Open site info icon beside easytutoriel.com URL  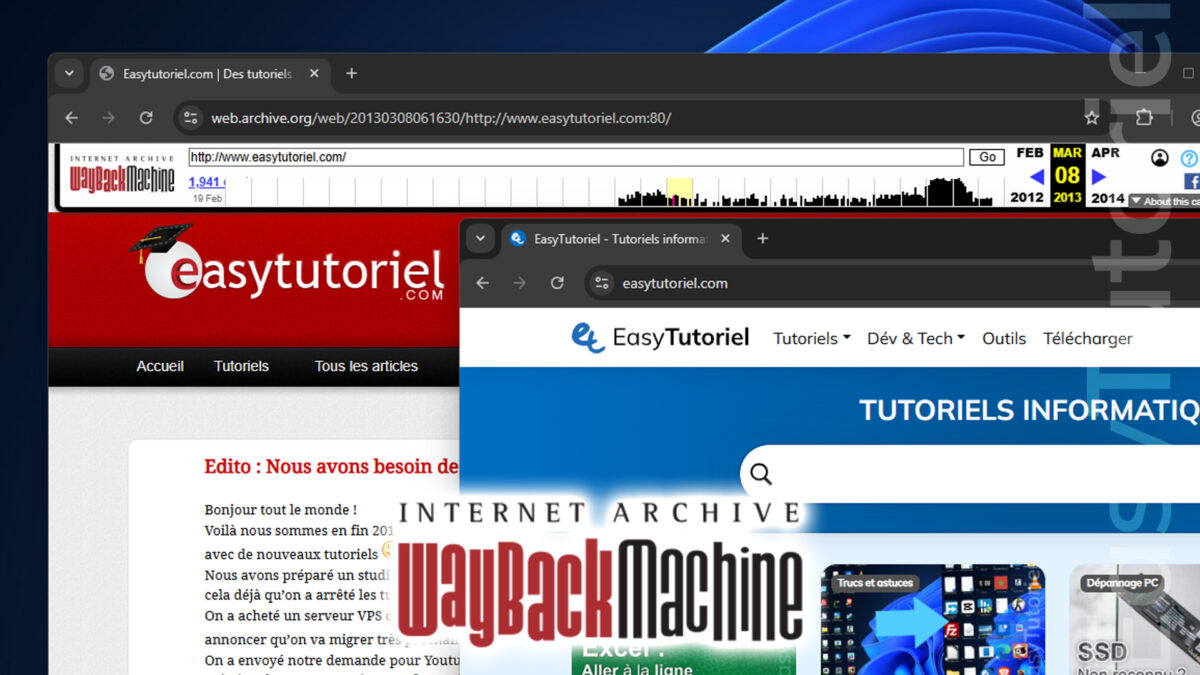pos(602,283)
